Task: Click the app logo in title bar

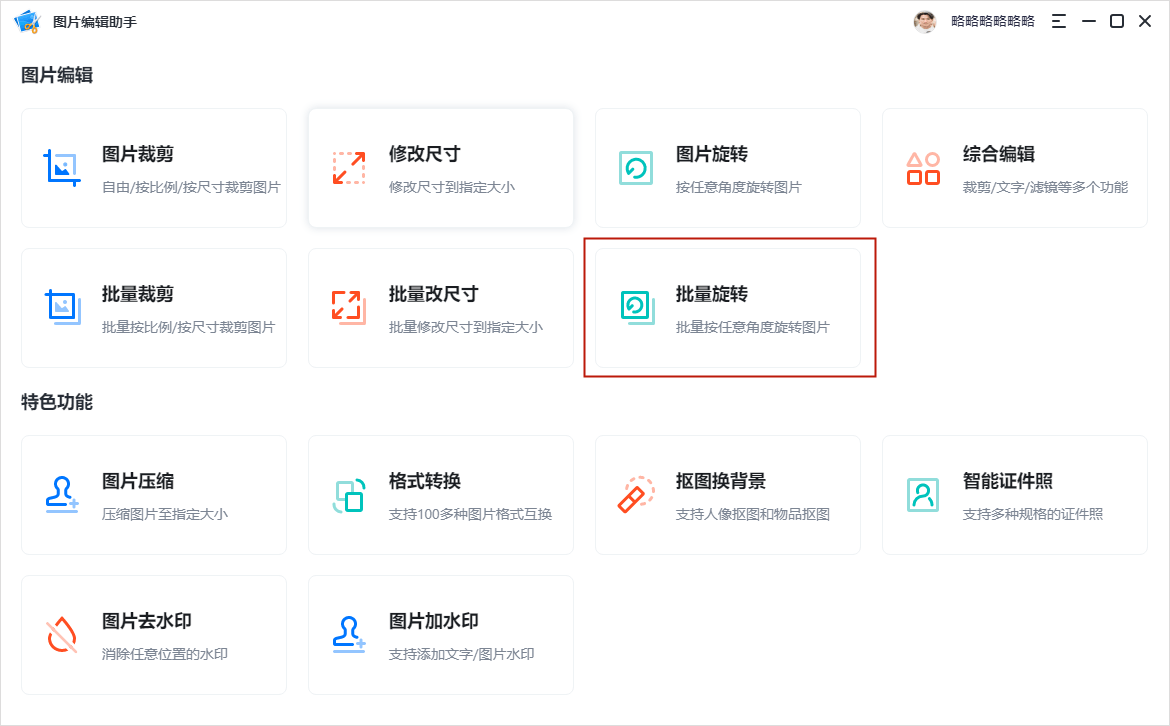Action: (x=27, y=21)
